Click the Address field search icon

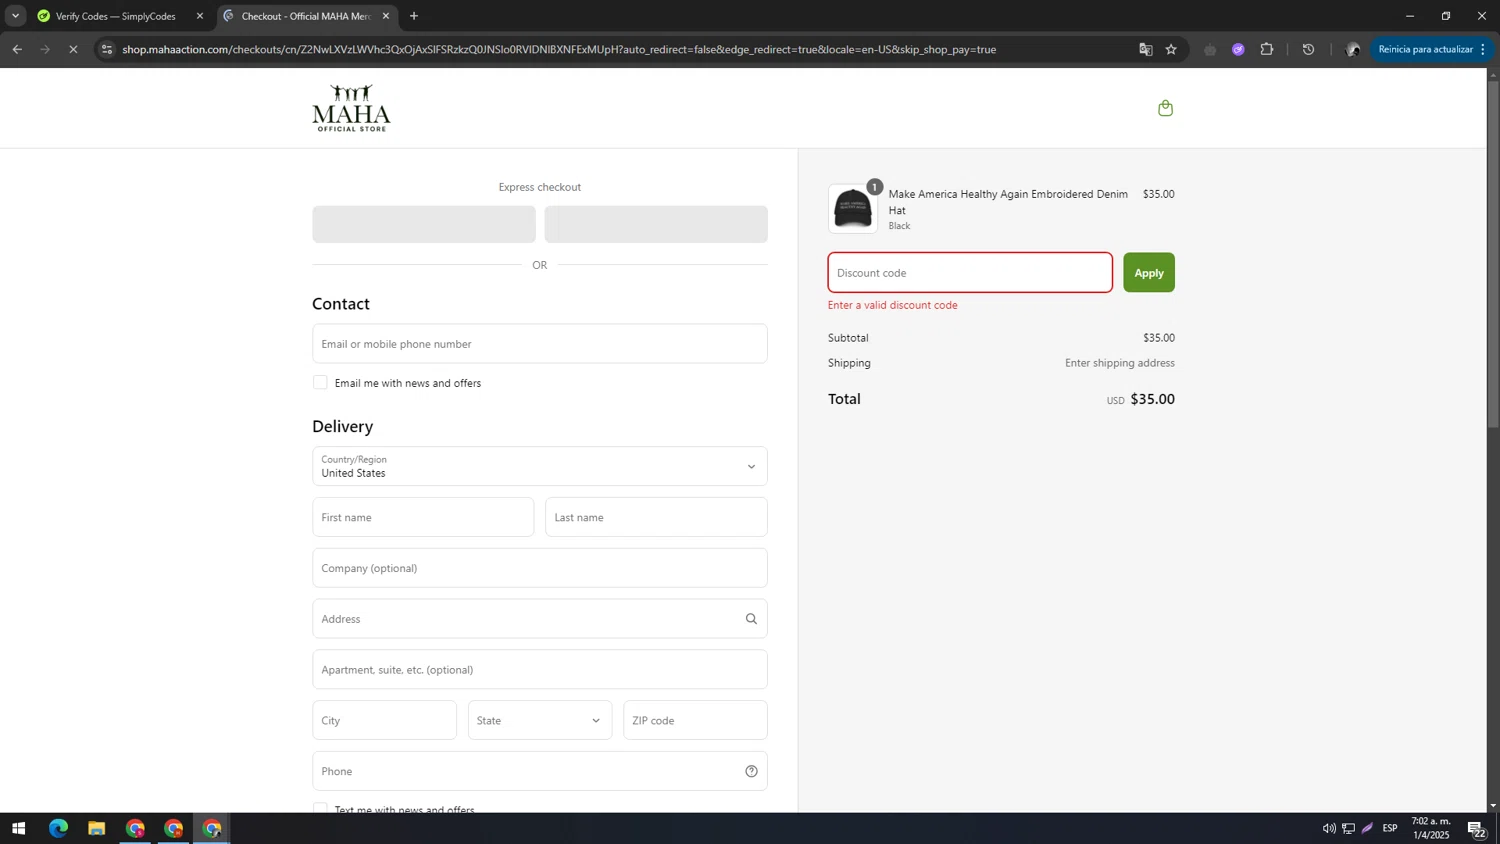[751, 619]
